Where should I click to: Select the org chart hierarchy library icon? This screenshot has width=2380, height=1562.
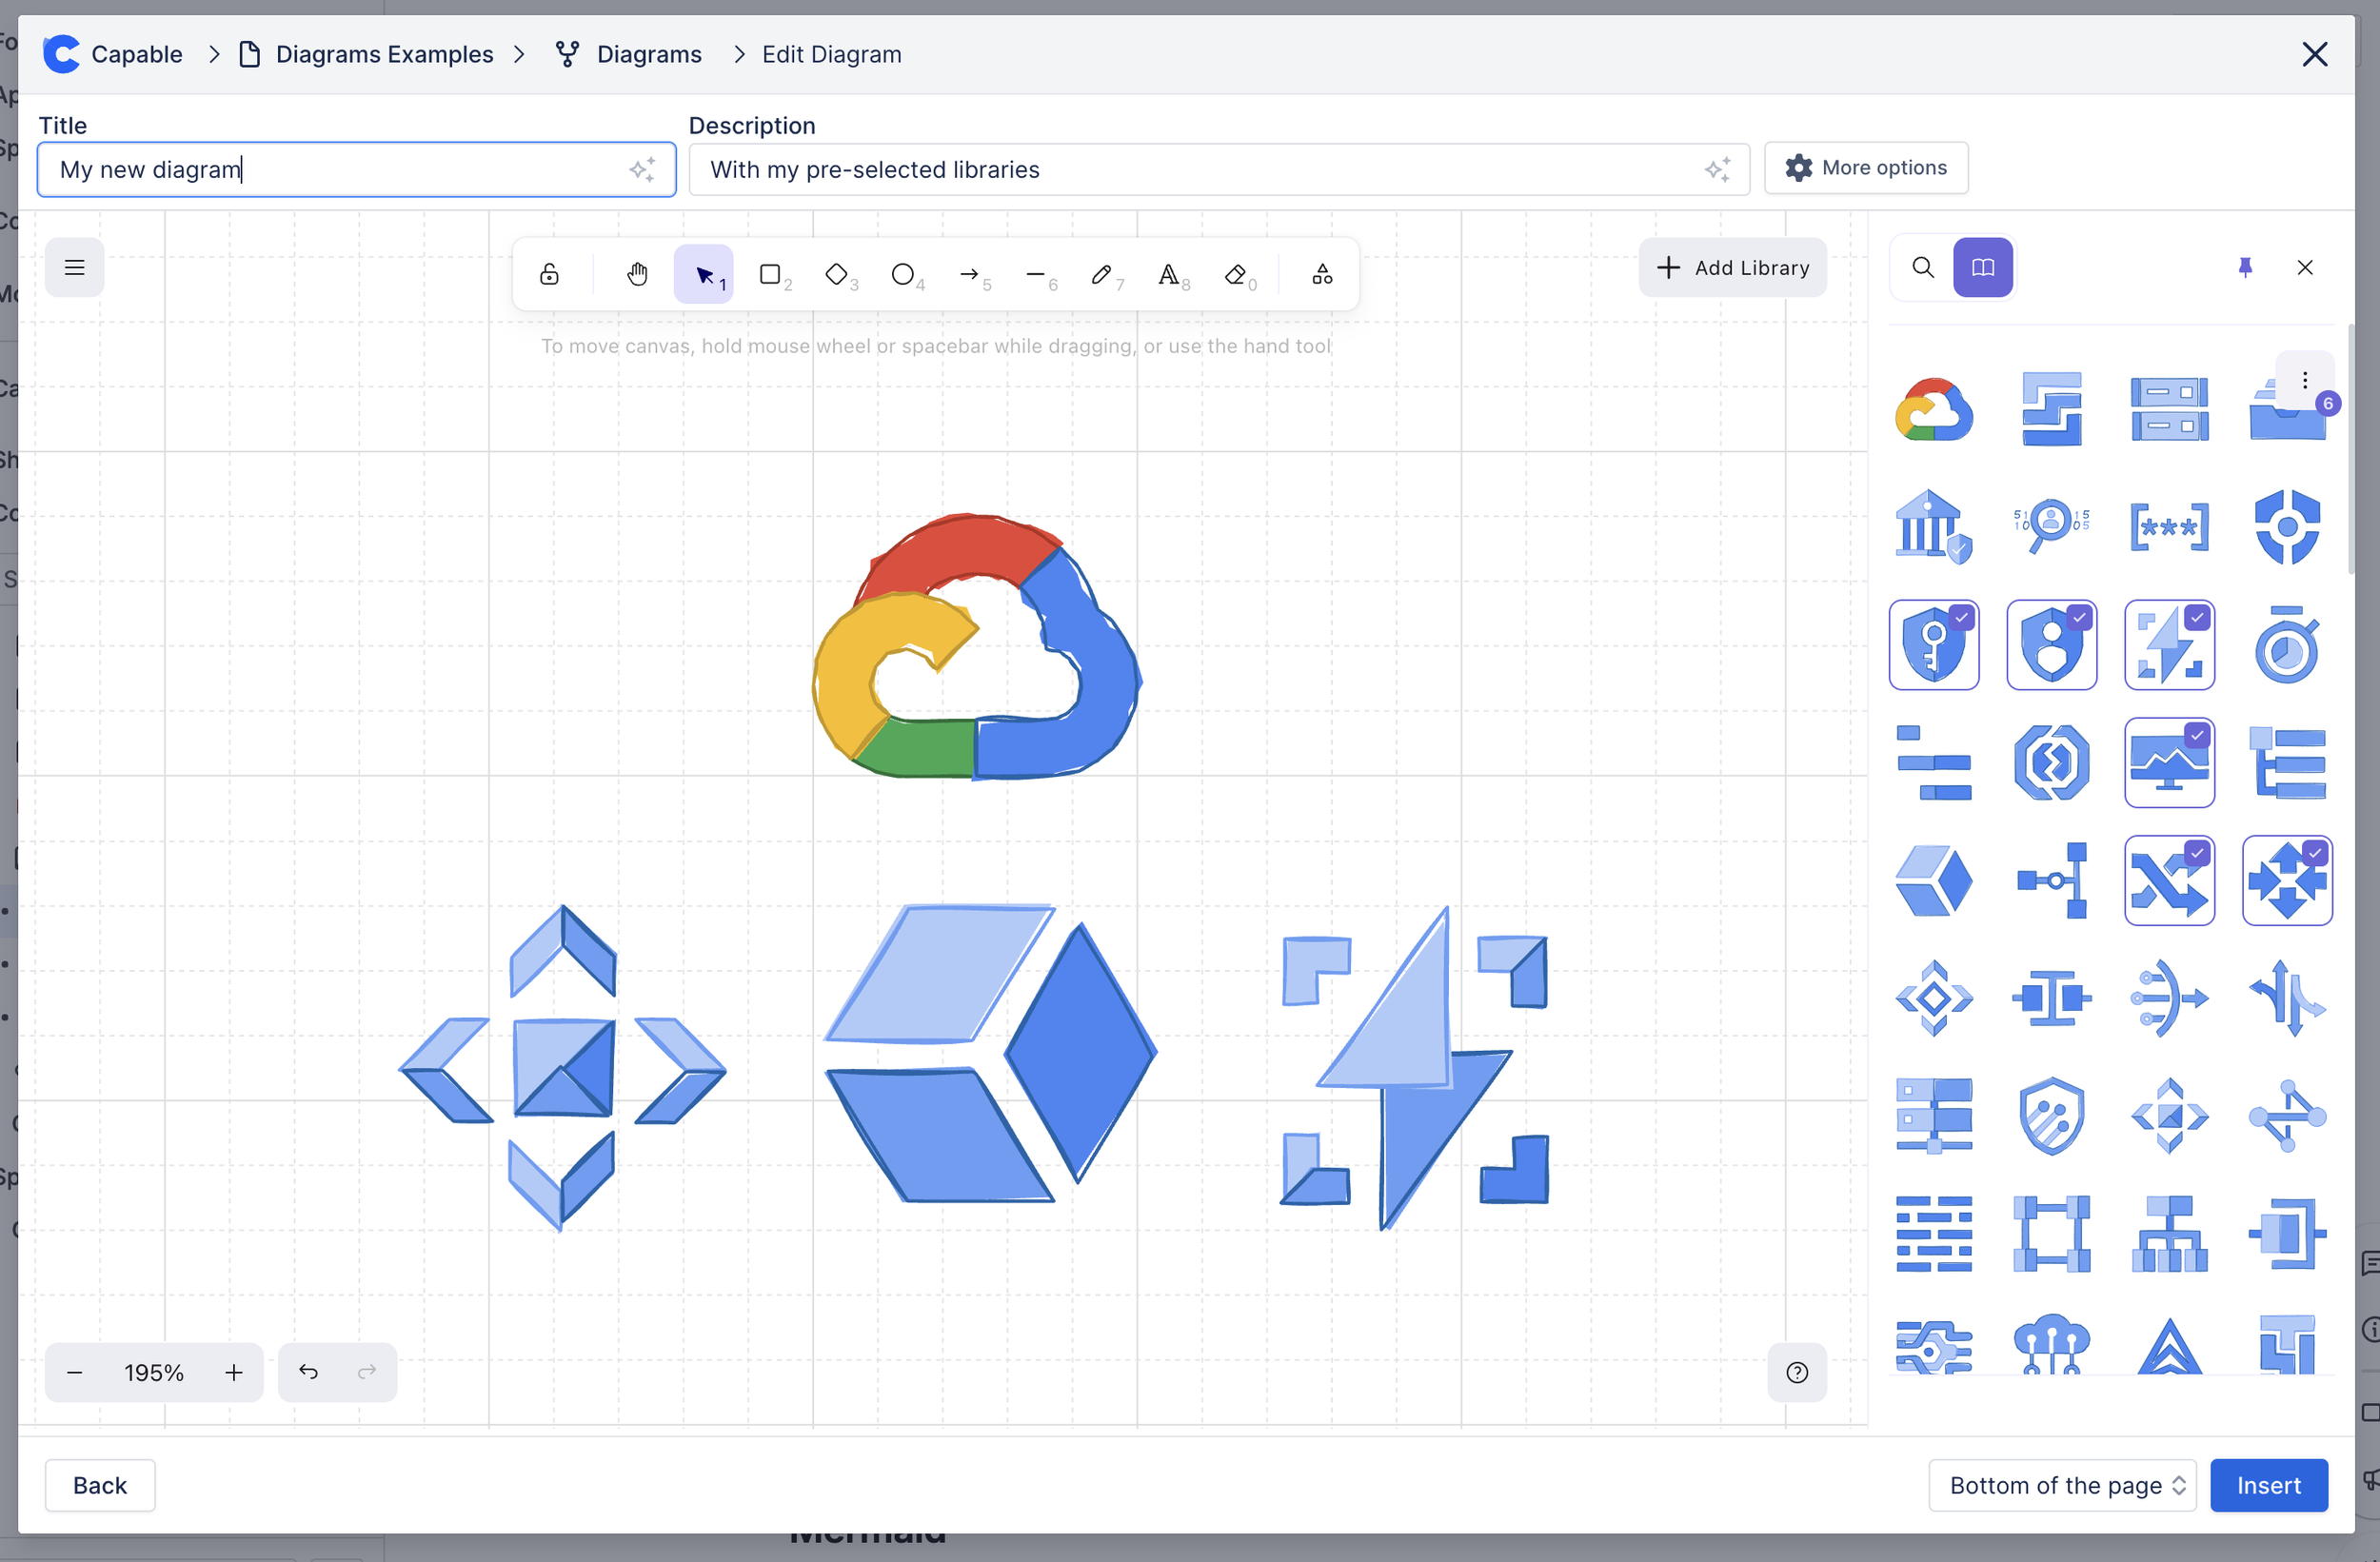coord(2170,1234)
